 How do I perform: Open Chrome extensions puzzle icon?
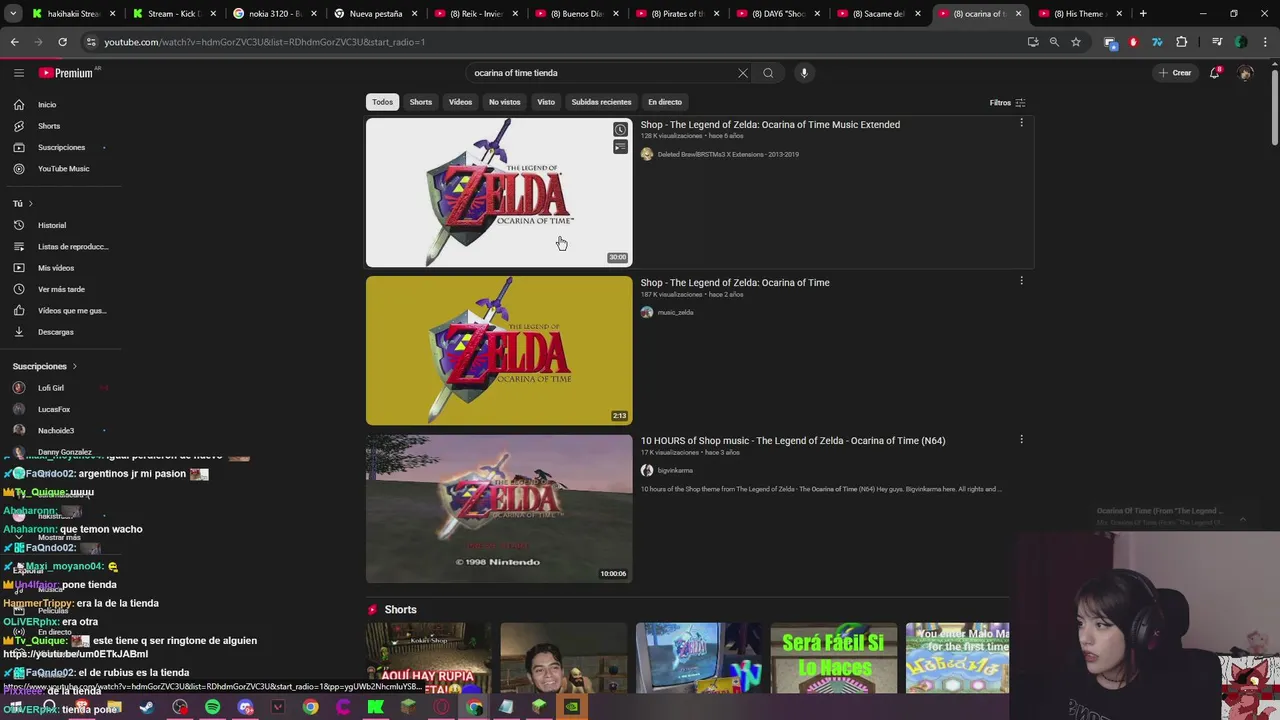(x=1182, y=42)
